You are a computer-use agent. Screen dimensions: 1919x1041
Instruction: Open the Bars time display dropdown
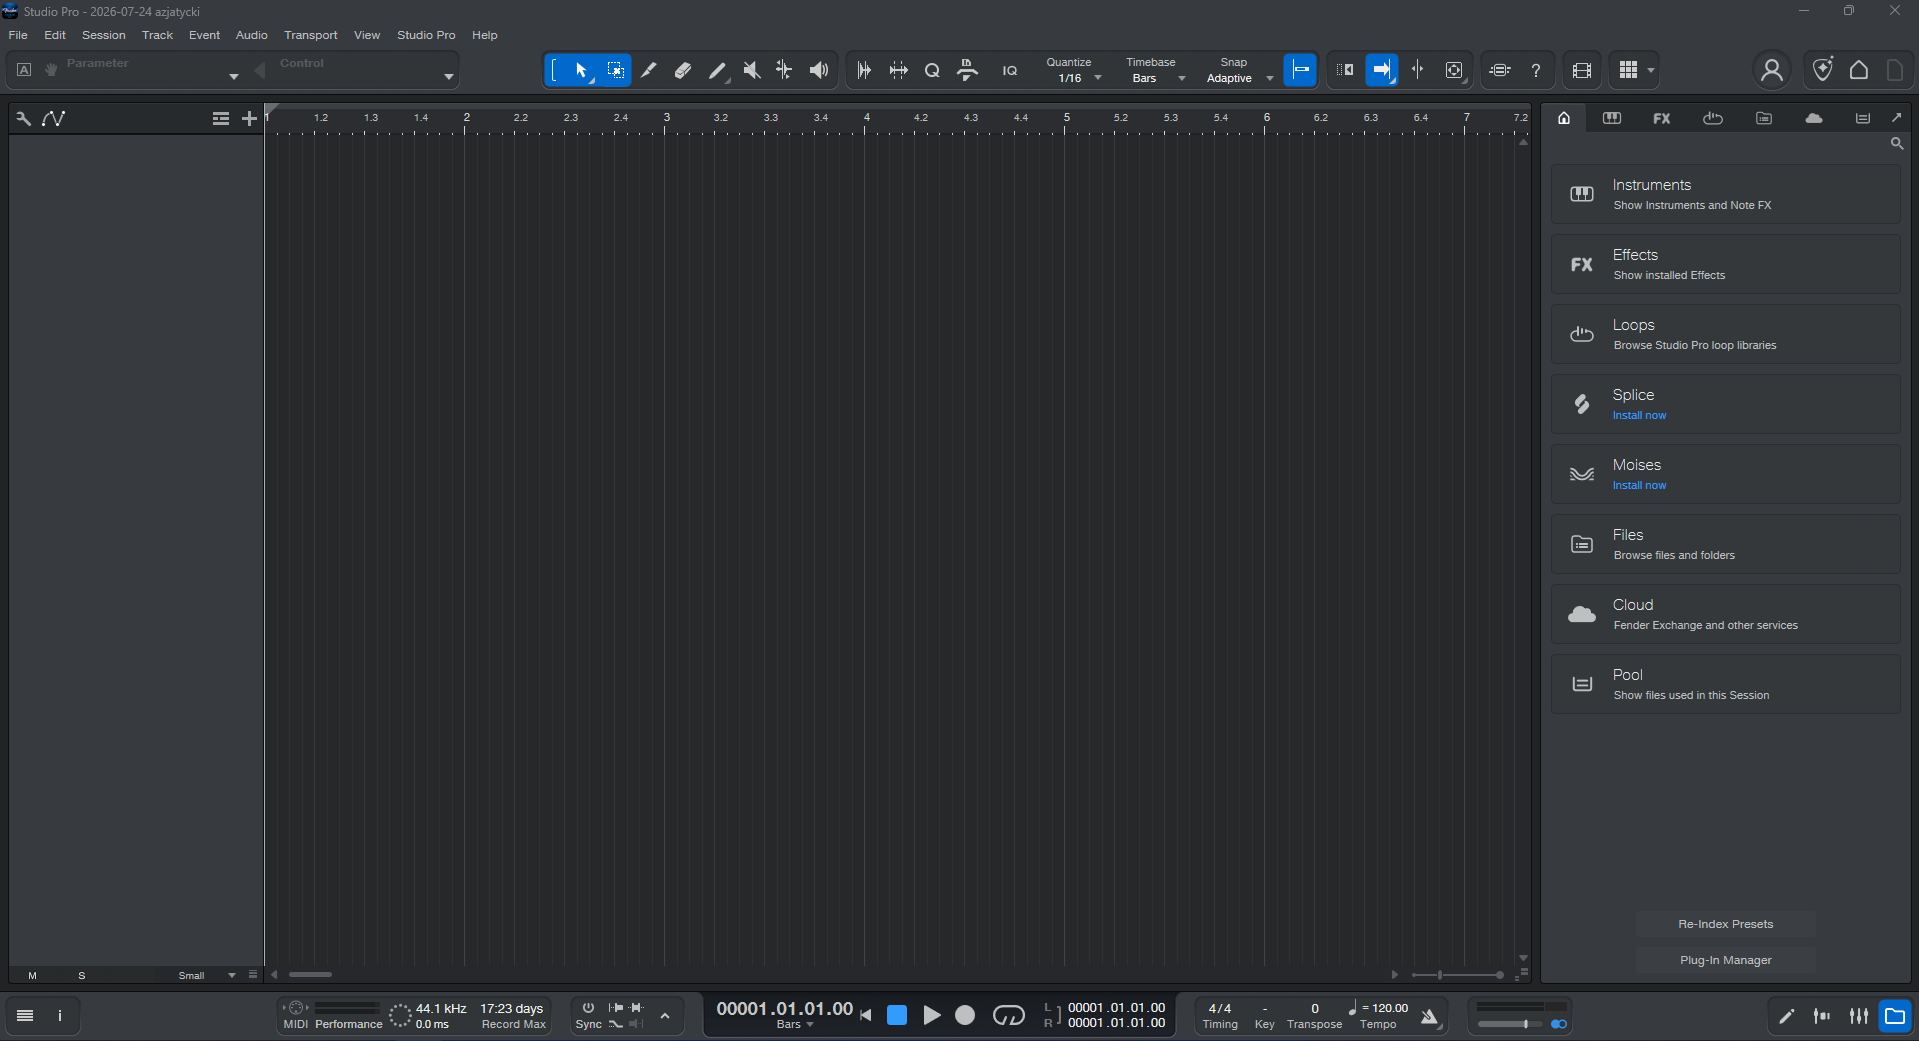[x=795, y=1025]
